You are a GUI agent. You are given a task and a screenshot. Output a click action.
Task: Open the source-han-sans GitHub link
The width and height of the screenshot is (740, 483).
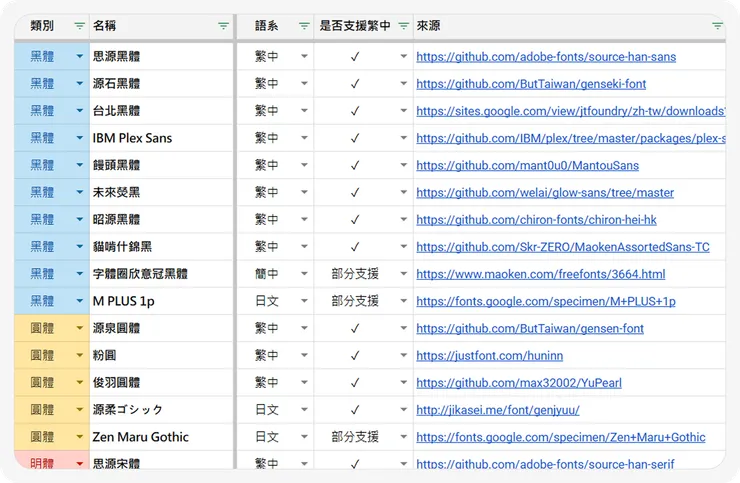coord(546,57)
